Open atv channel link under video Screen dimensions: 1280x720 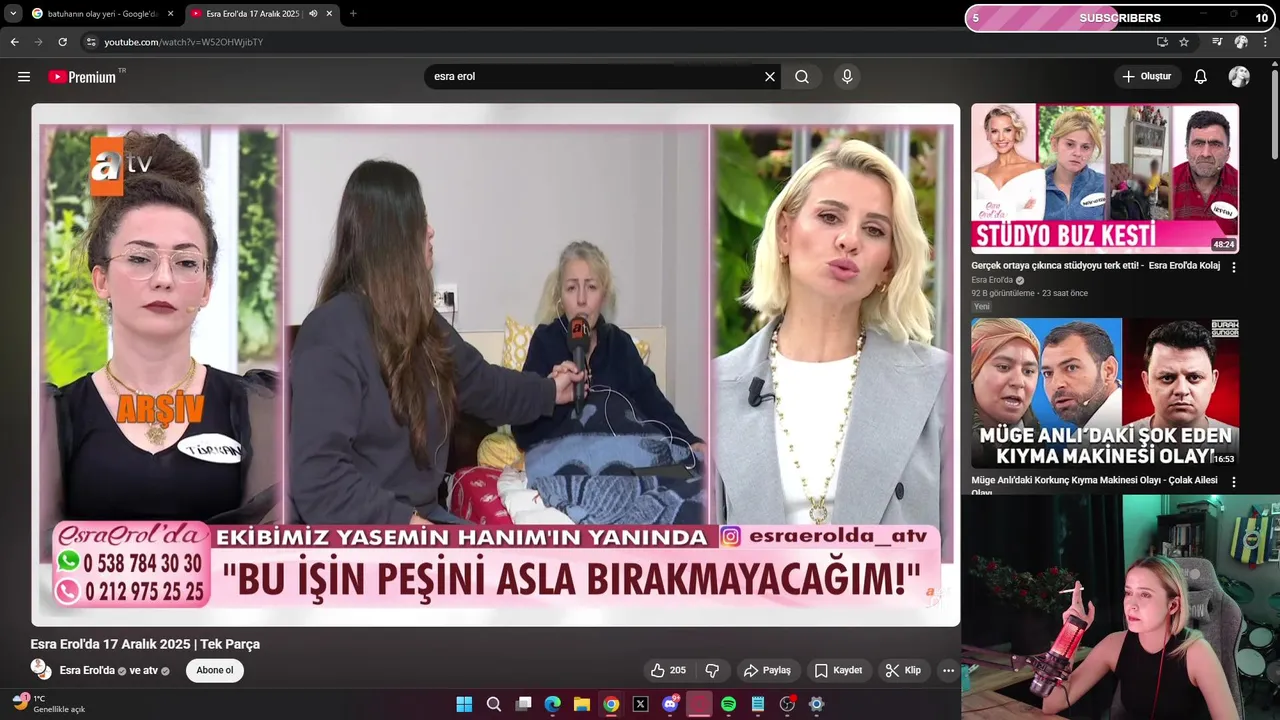[x=151, y=670]
